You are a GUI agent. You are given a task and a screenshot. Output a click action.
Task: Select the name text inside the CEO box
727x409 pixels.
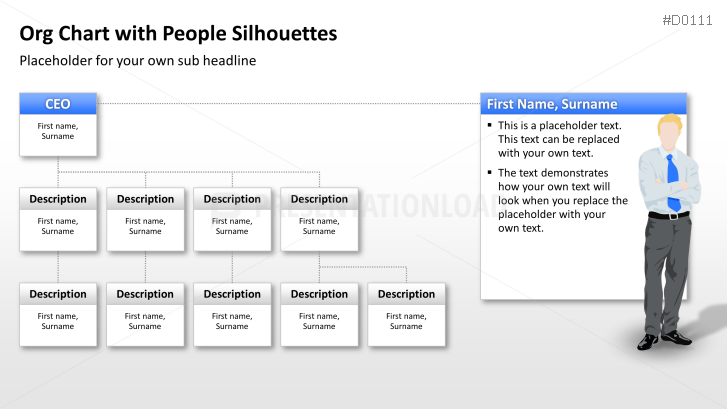click(x=58, y=131)
